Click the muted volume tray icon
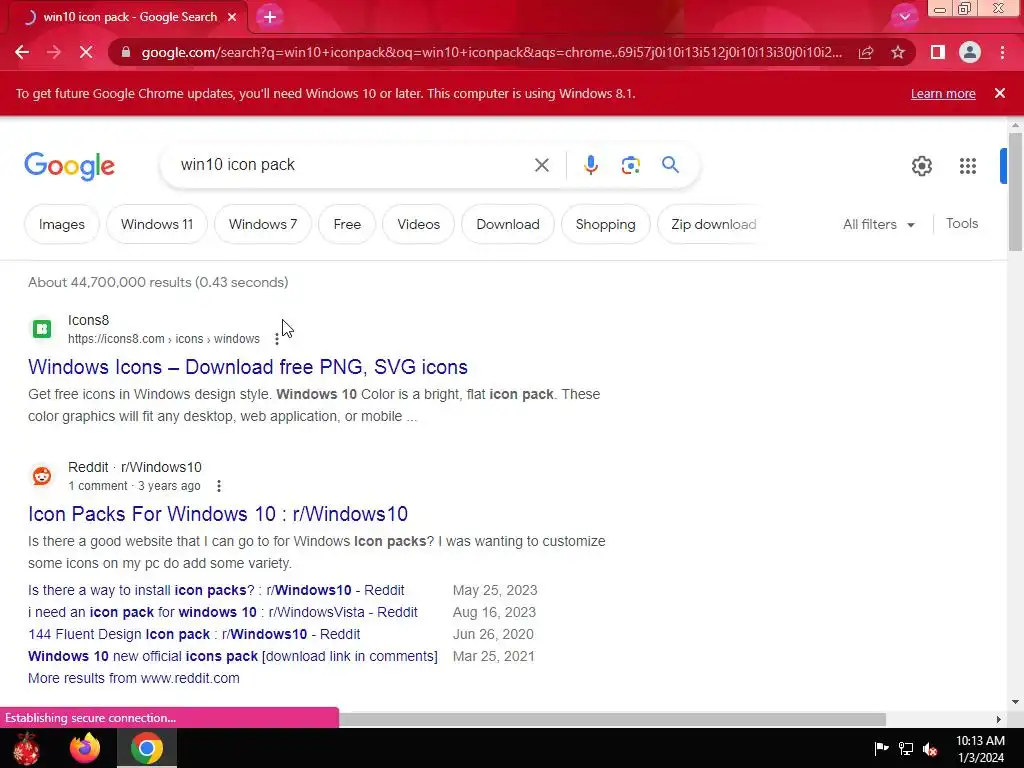The width and height of the screenshot is (1024, 768). click(931, 748)
